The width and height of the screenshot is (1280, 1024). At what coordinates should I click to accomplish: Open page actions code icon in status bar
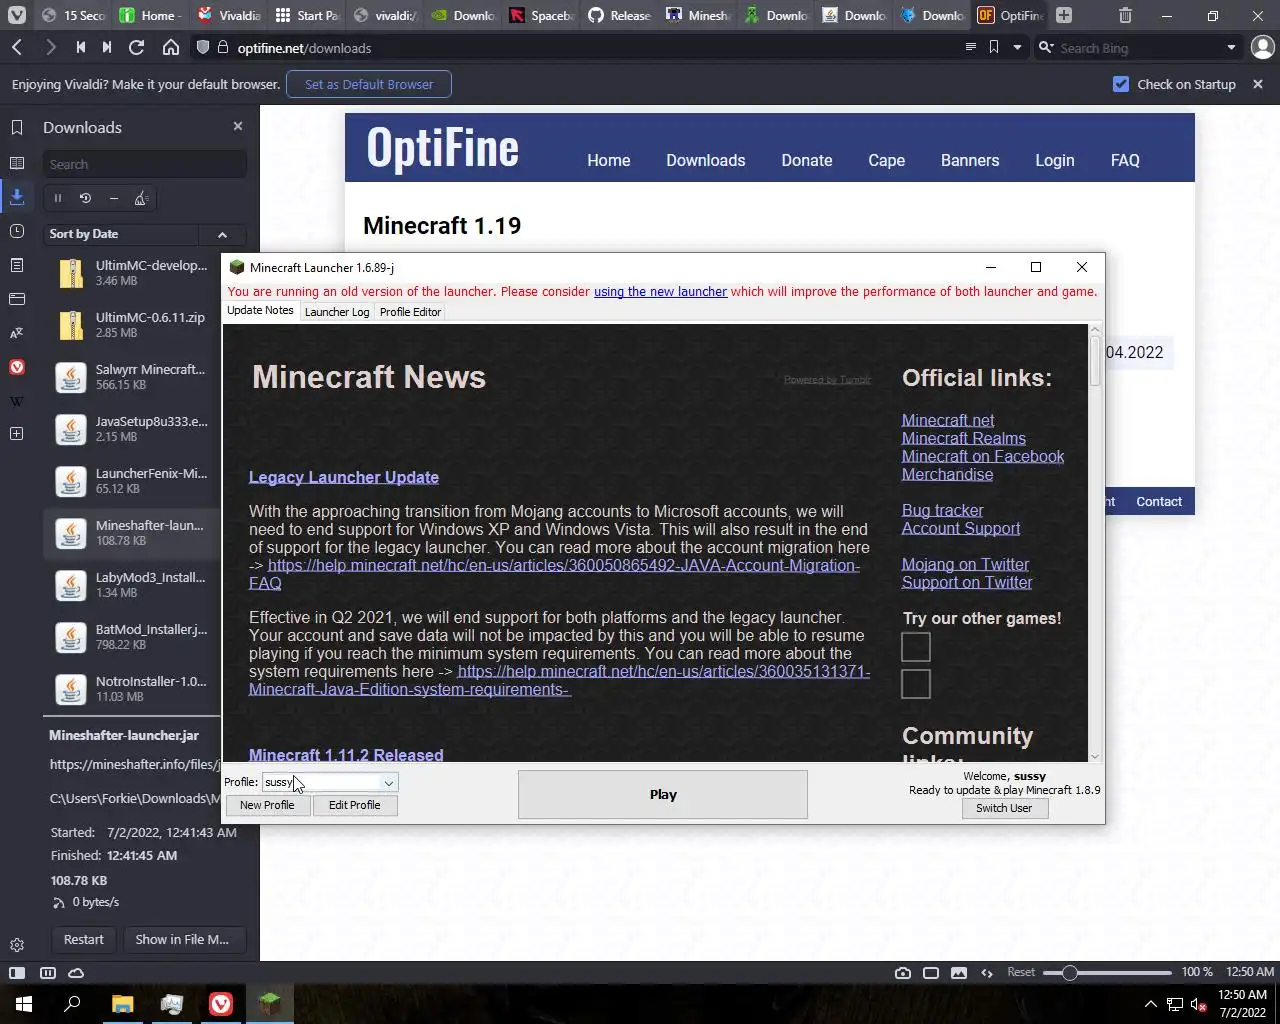click(987, 972)
